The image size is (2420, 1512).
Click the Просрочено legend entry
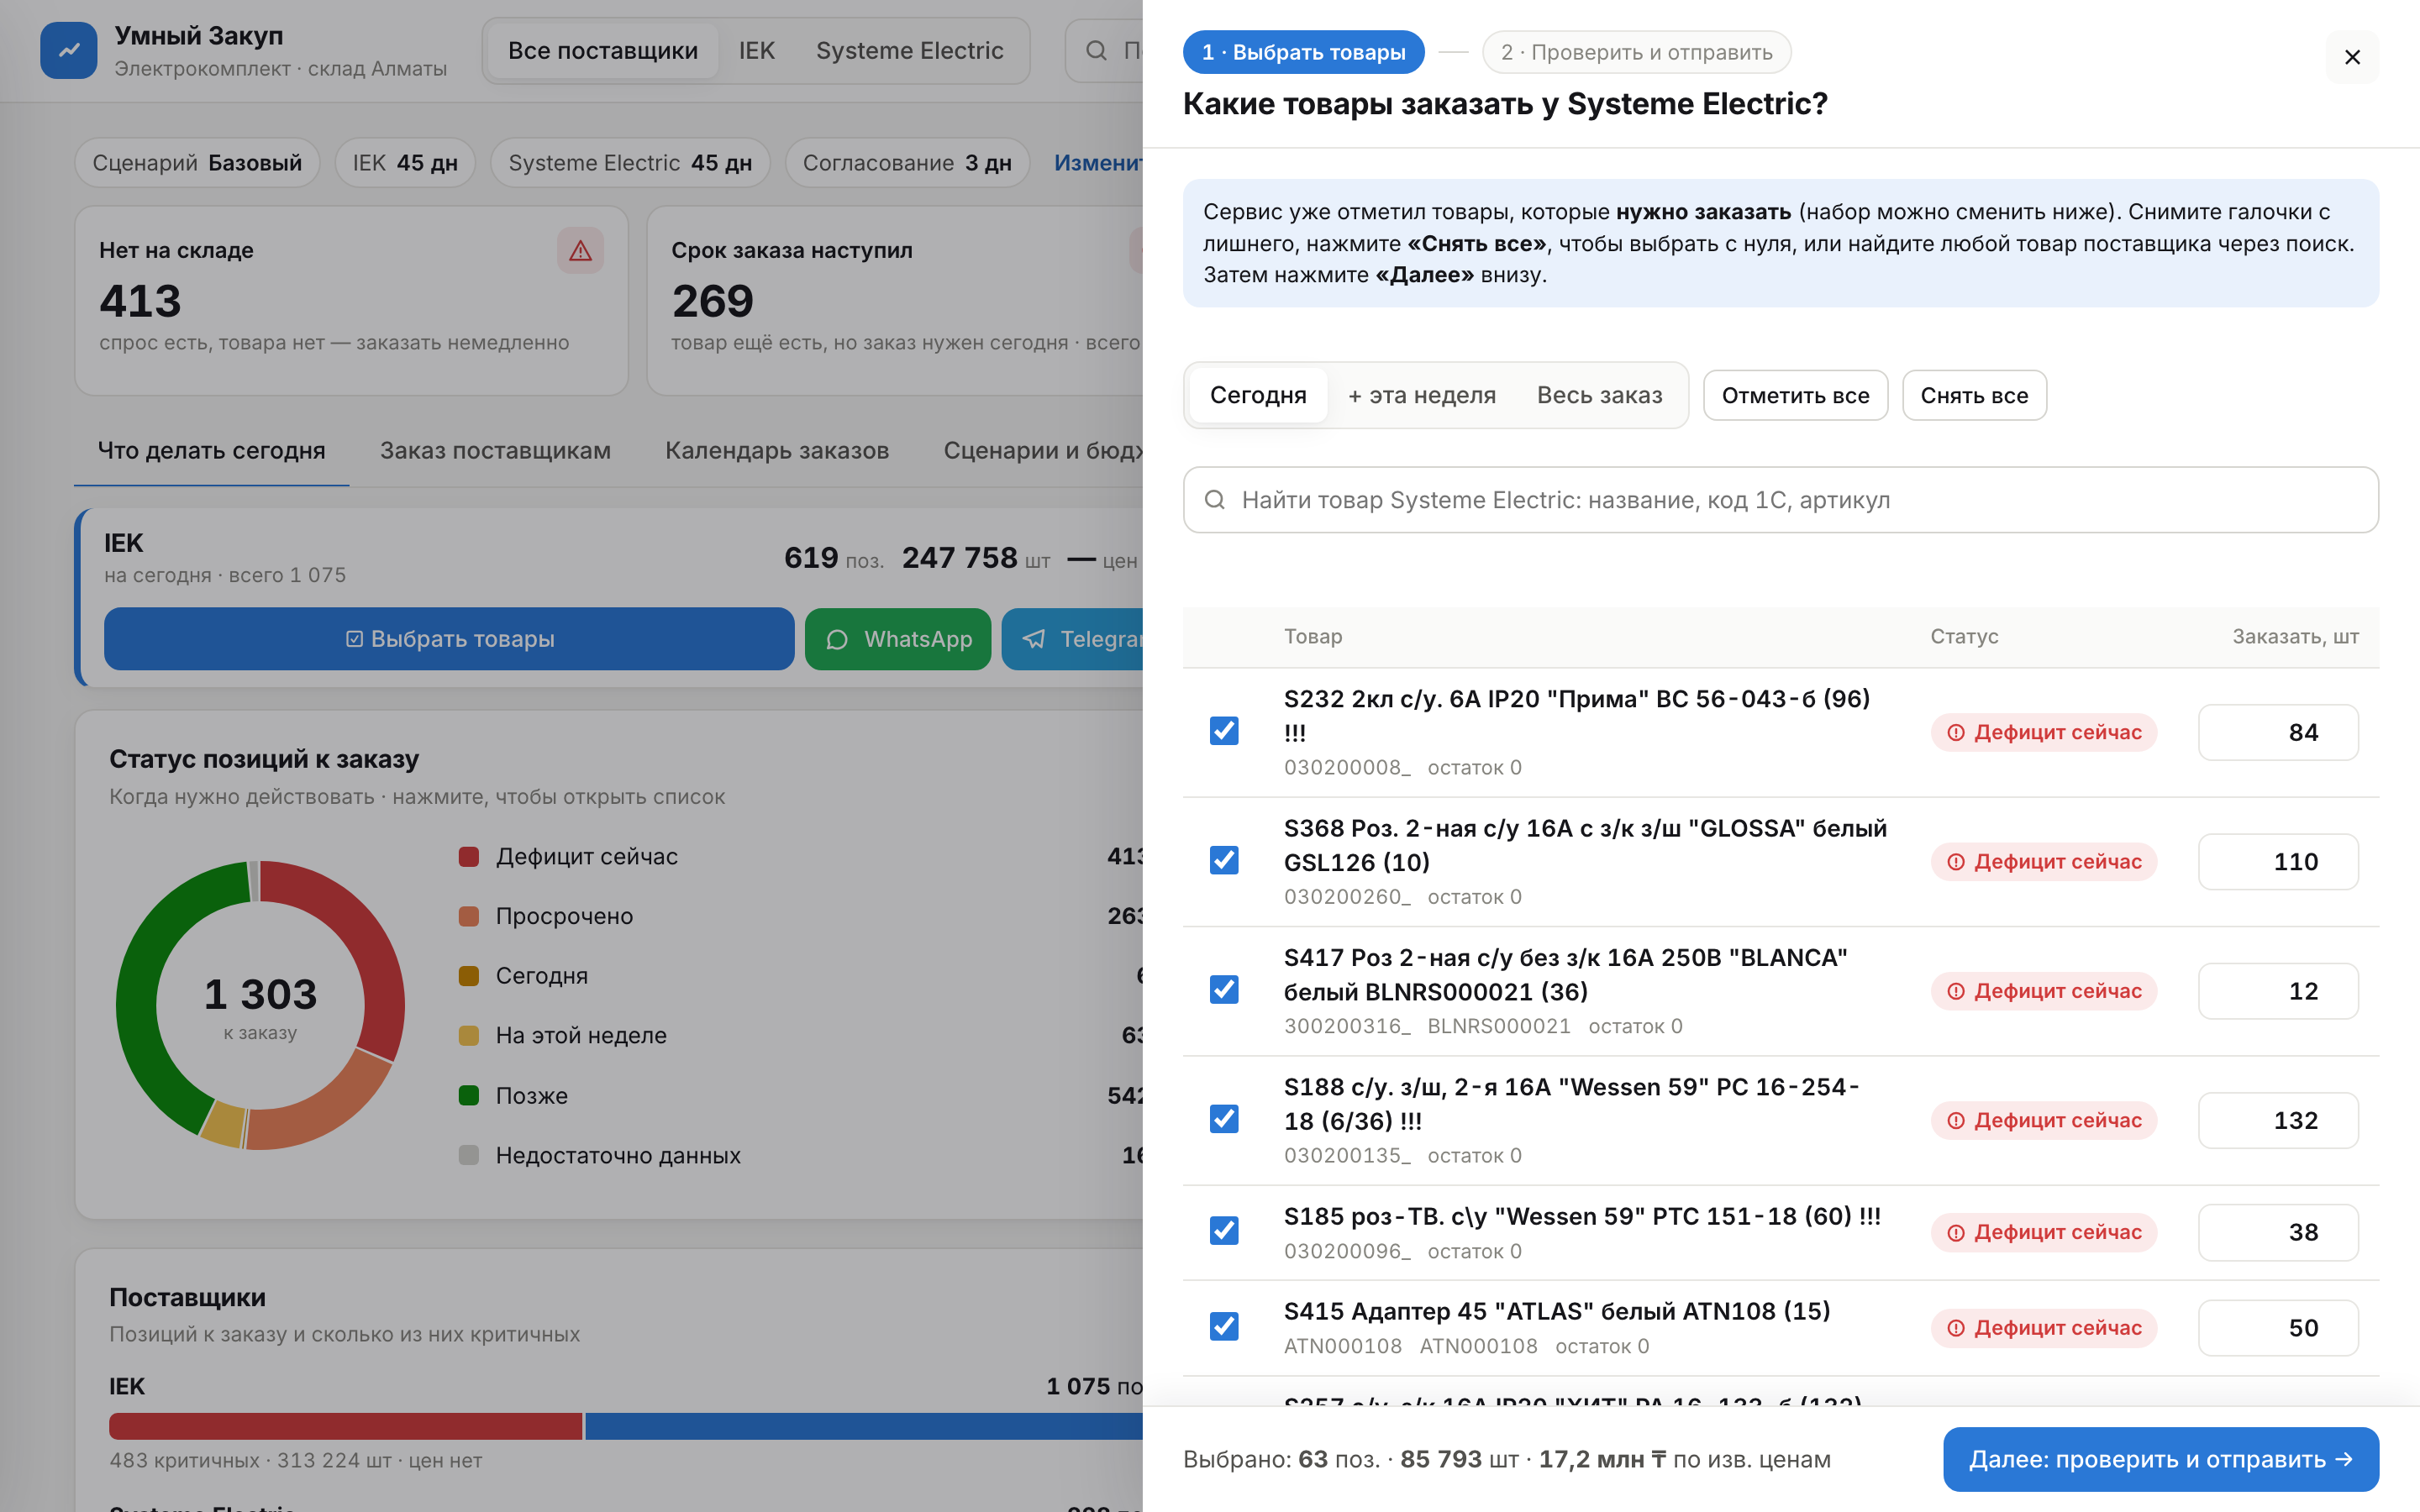pyautogui.click(x=564, y=916)
